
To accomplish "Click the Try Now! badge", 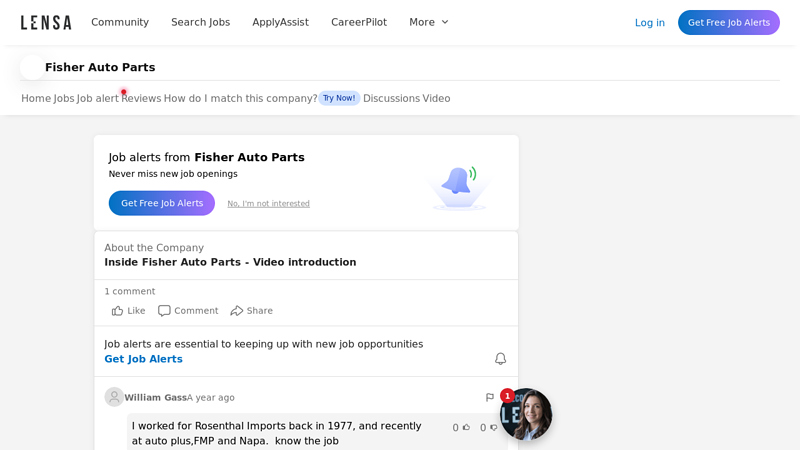I will tap(339, 98).
